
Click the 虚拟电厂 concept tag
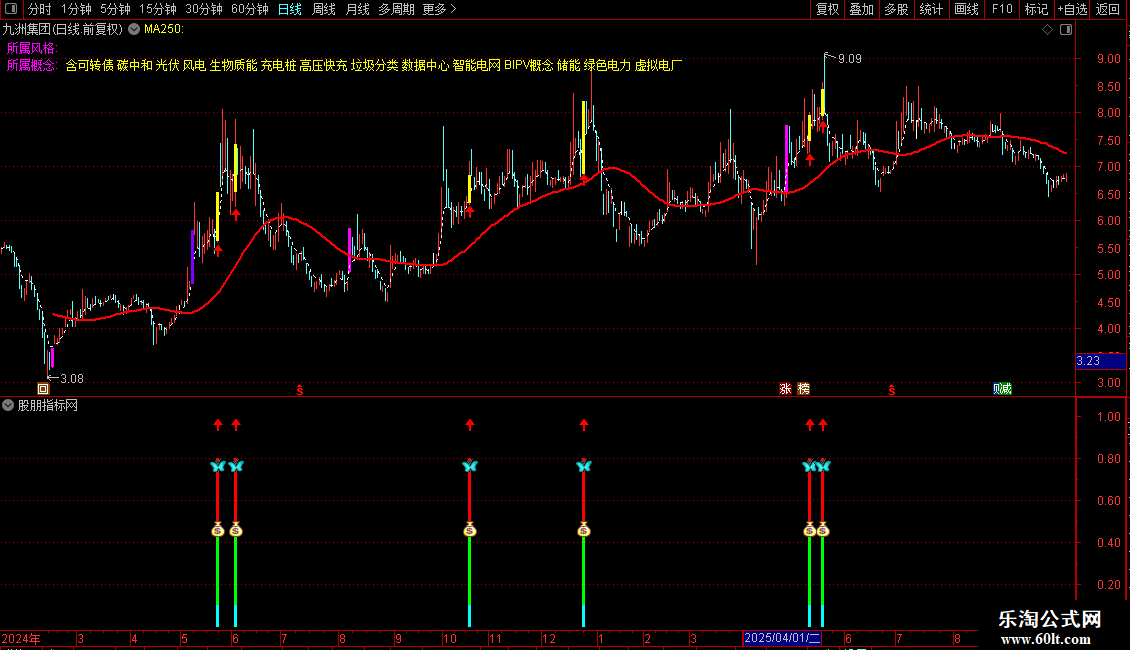tap(658, 66)
